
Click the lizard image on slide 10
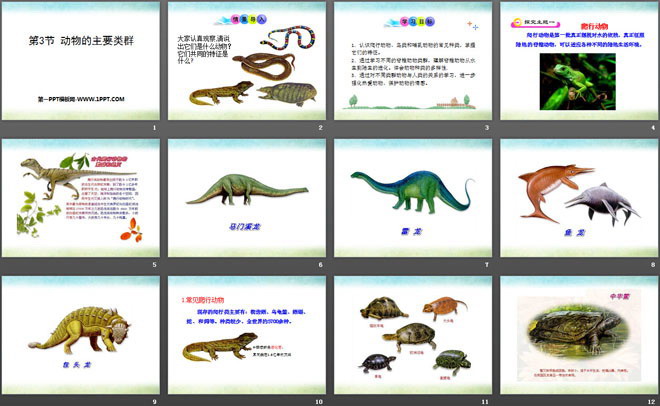[x=220, y=347]
